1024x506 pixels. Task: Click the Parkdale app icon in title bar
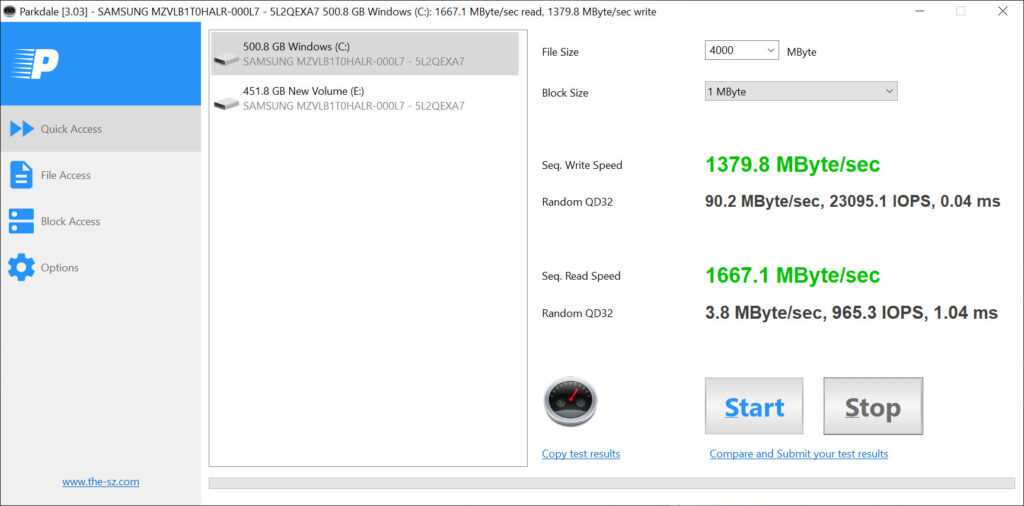pos(9,12)
